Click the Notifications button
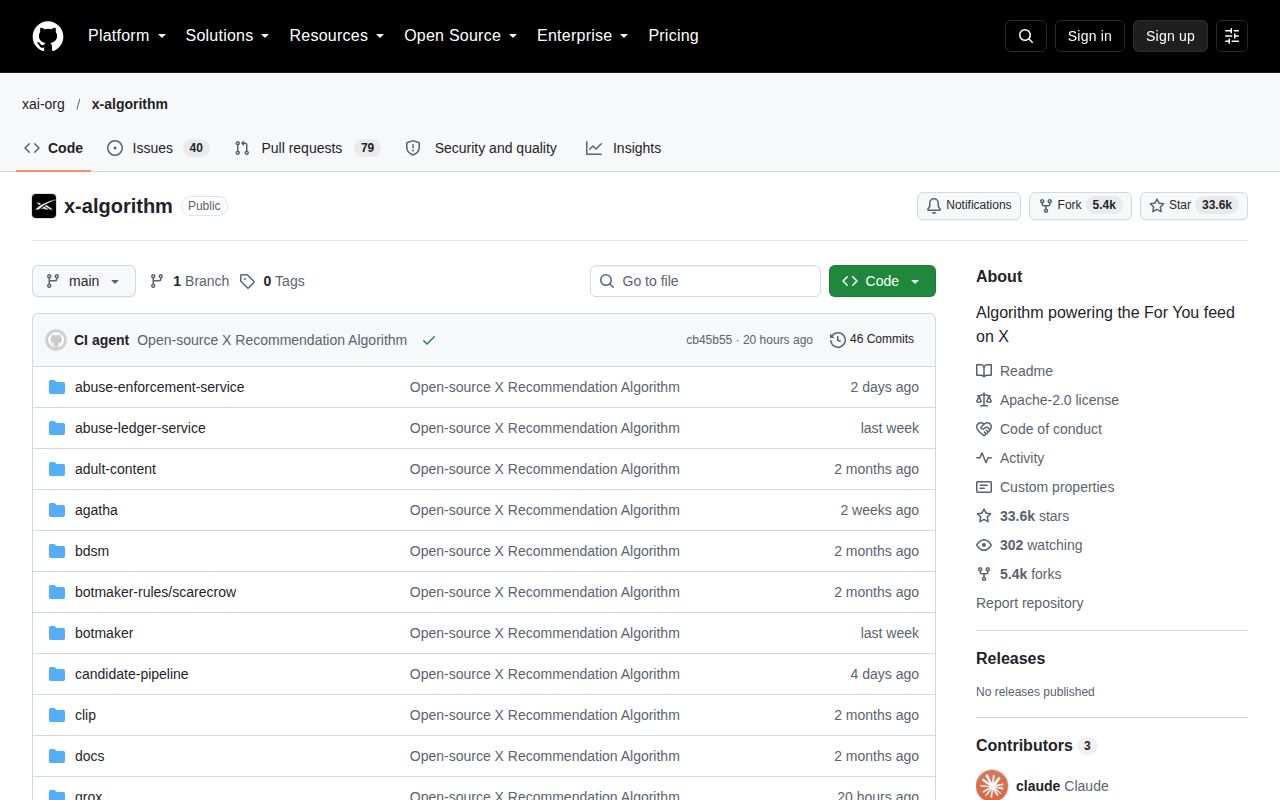 [x=969, y=206]
